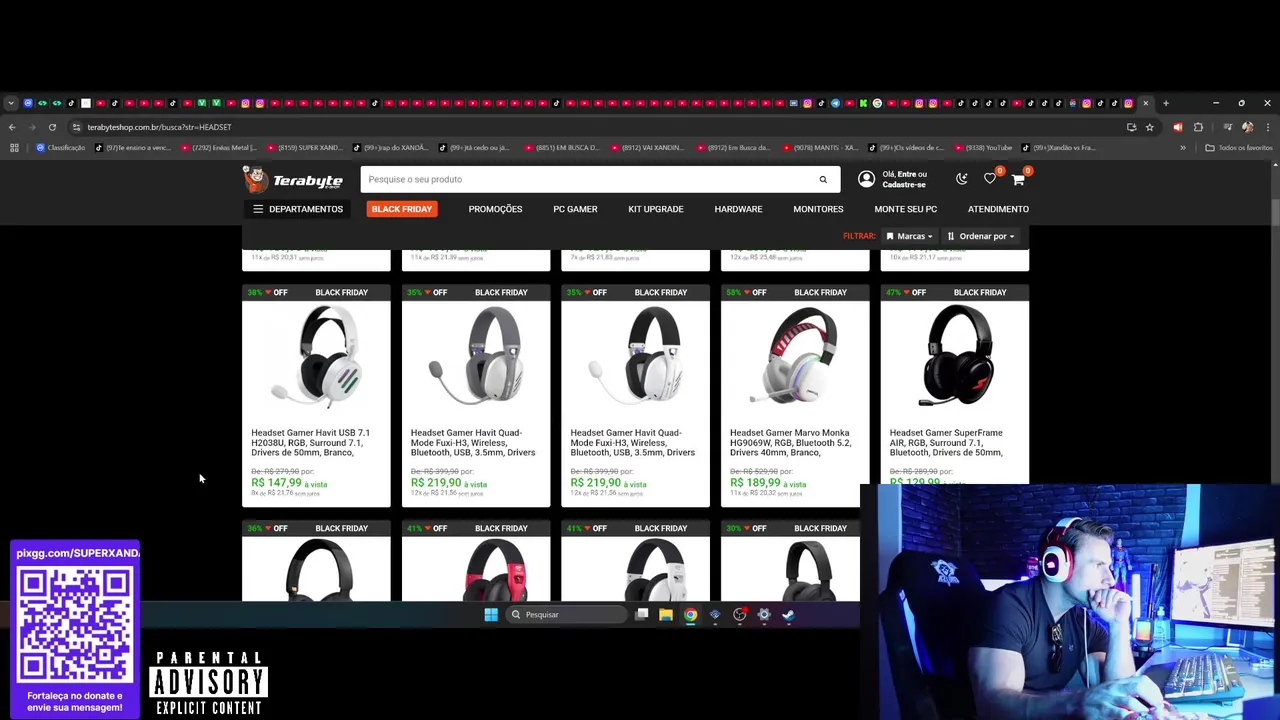The height and width of the screenshot is (720, 1280).
Task: Expand the bookmarks overflow chevron
Action: pyautogui.click(x=1183, y=148)
